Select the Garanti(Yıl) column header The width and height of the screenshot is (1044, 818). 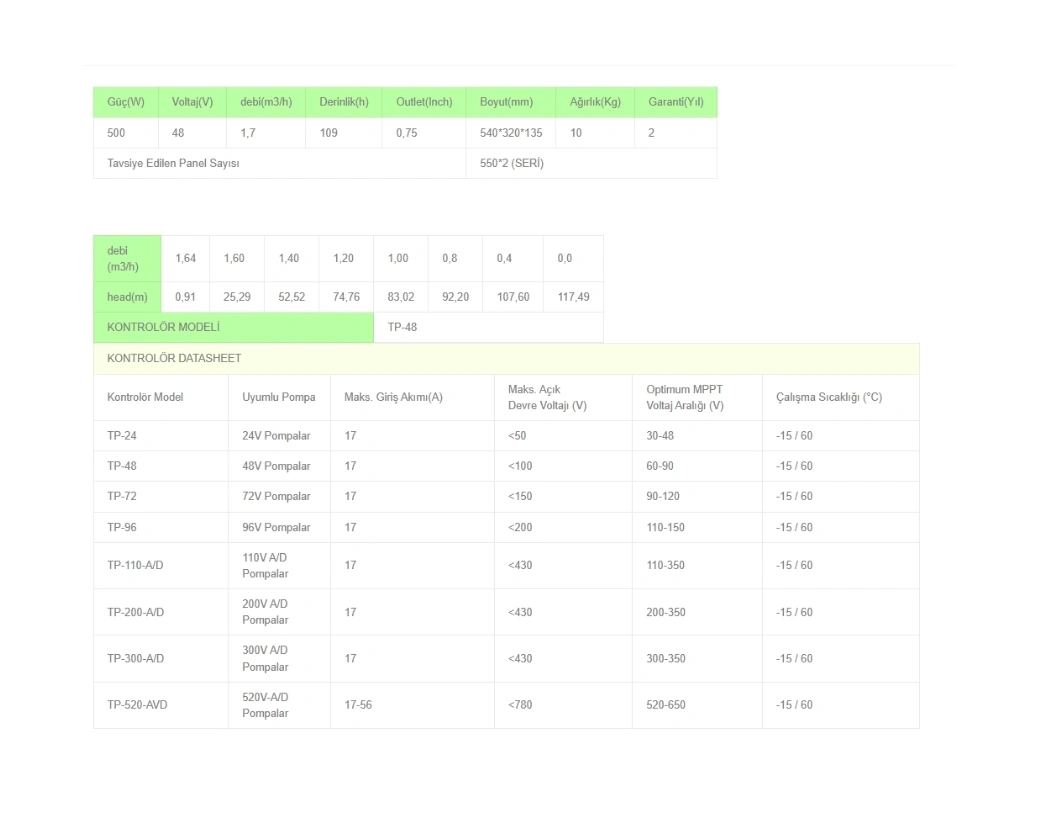(x=675, y=102)
